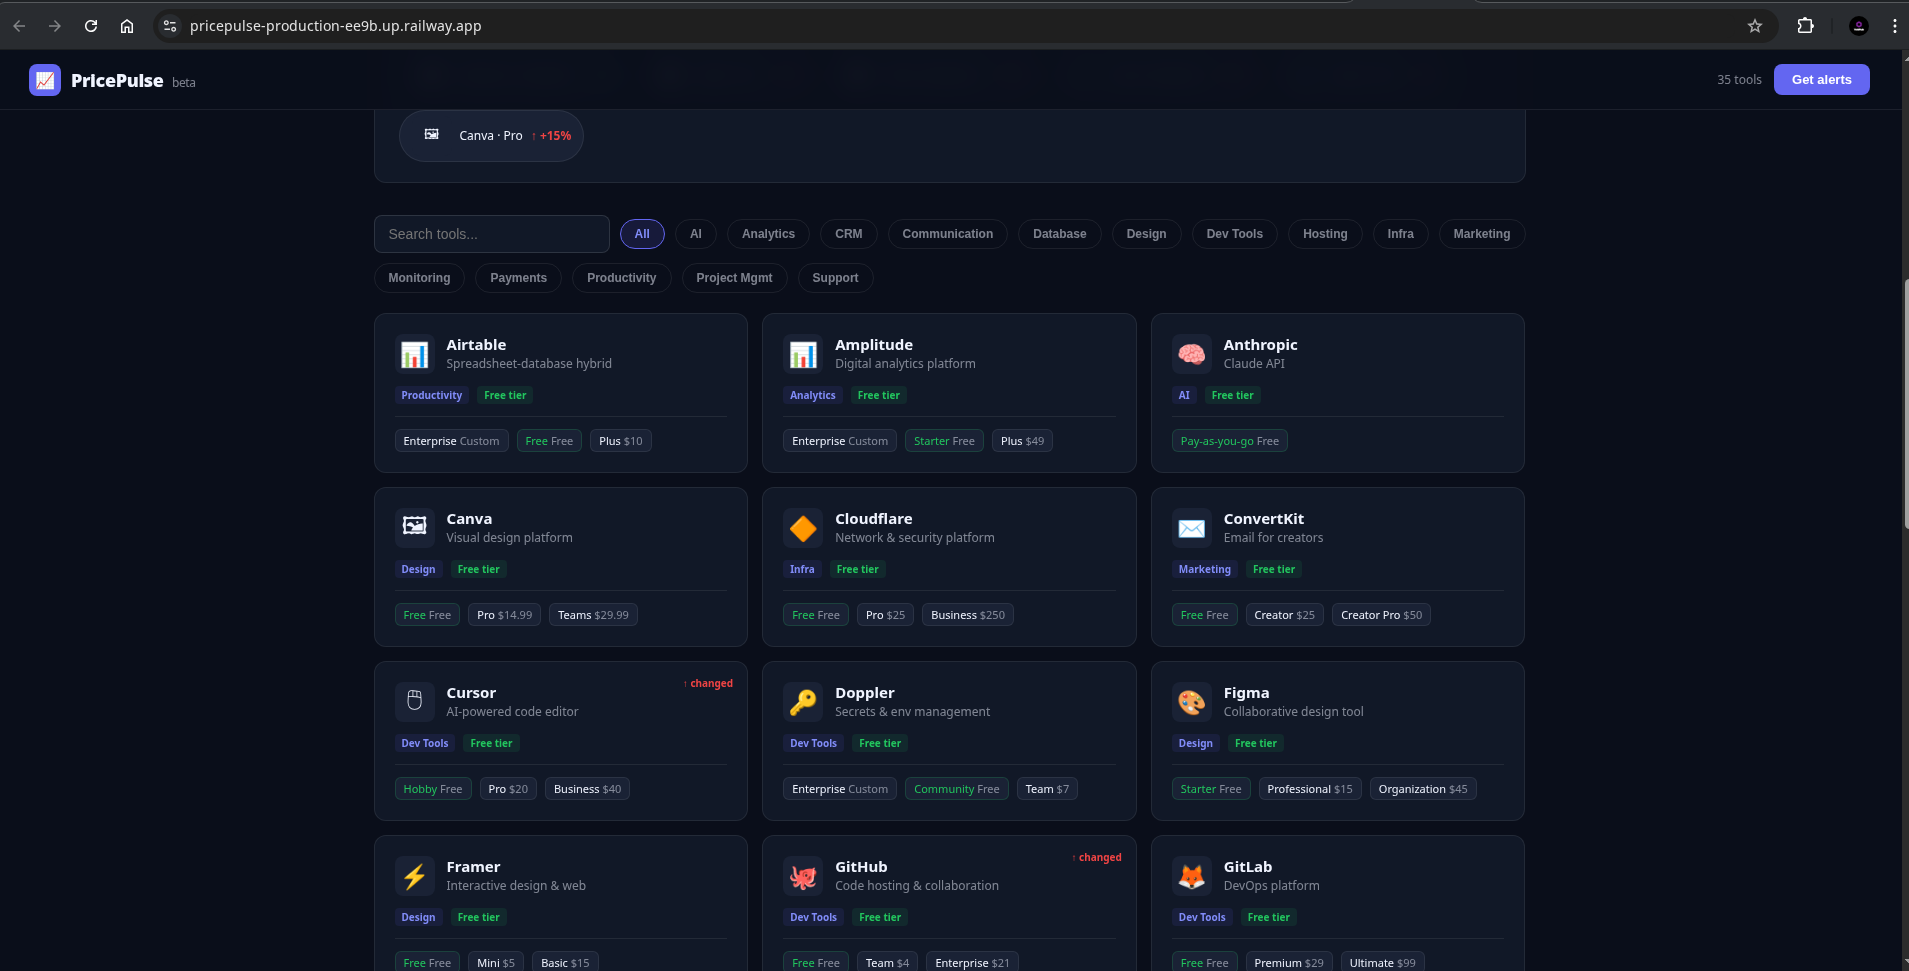Open browser extensions menu
The height and width of the screenshot is (971, 1909).
pos(1805,26)
